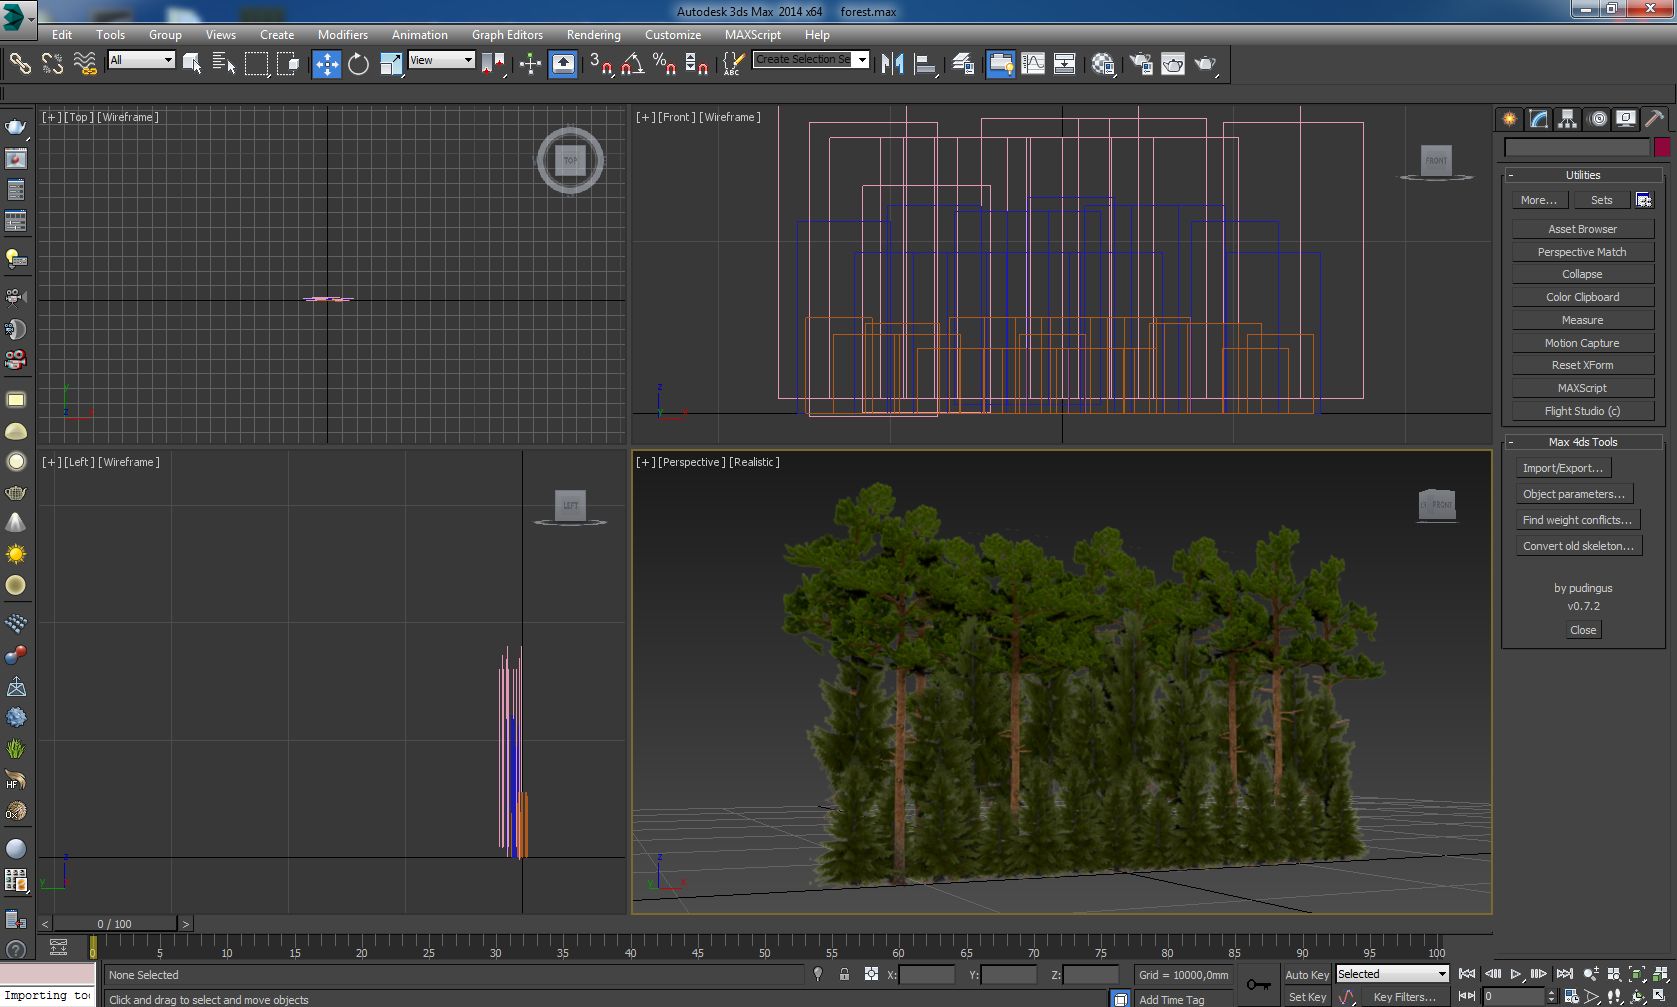Screen dimensions: 1677x1007
Task: Expand the reference coordinate 'View' dropdown
Action: pyautogui.click(x=441, y=60)
